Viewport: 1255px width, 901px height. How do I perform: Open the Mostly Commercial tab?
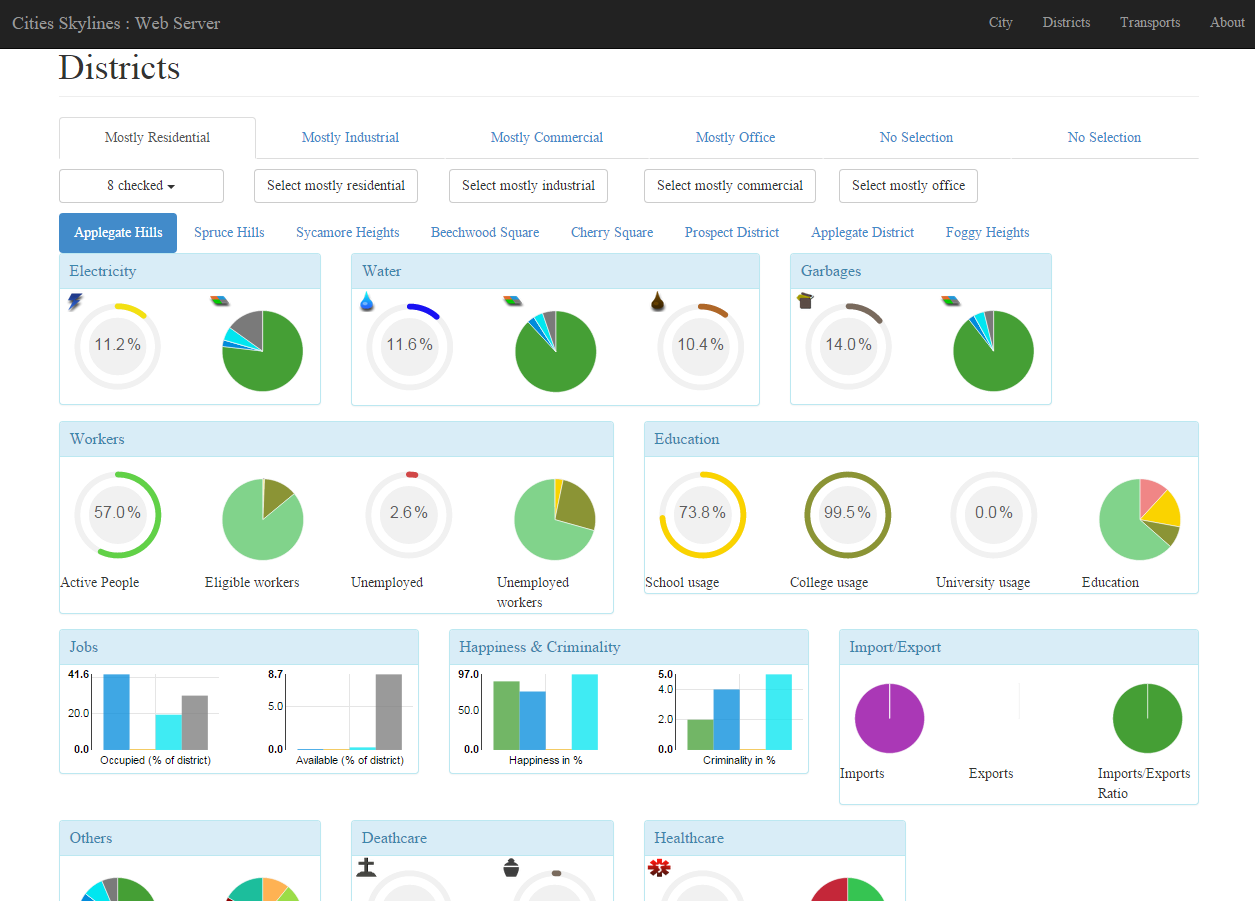(546, 138)
